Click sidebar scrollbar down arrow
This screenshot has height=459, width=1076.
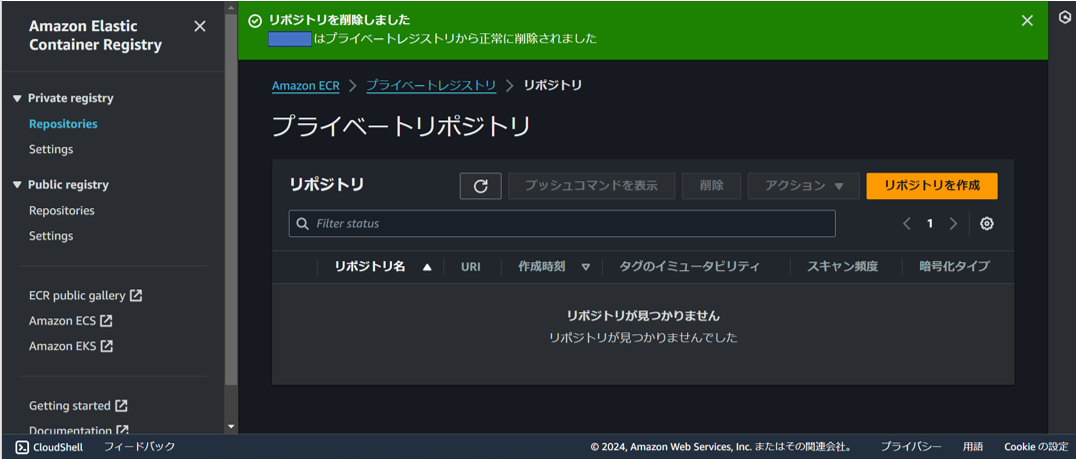[x=231, y=427]
